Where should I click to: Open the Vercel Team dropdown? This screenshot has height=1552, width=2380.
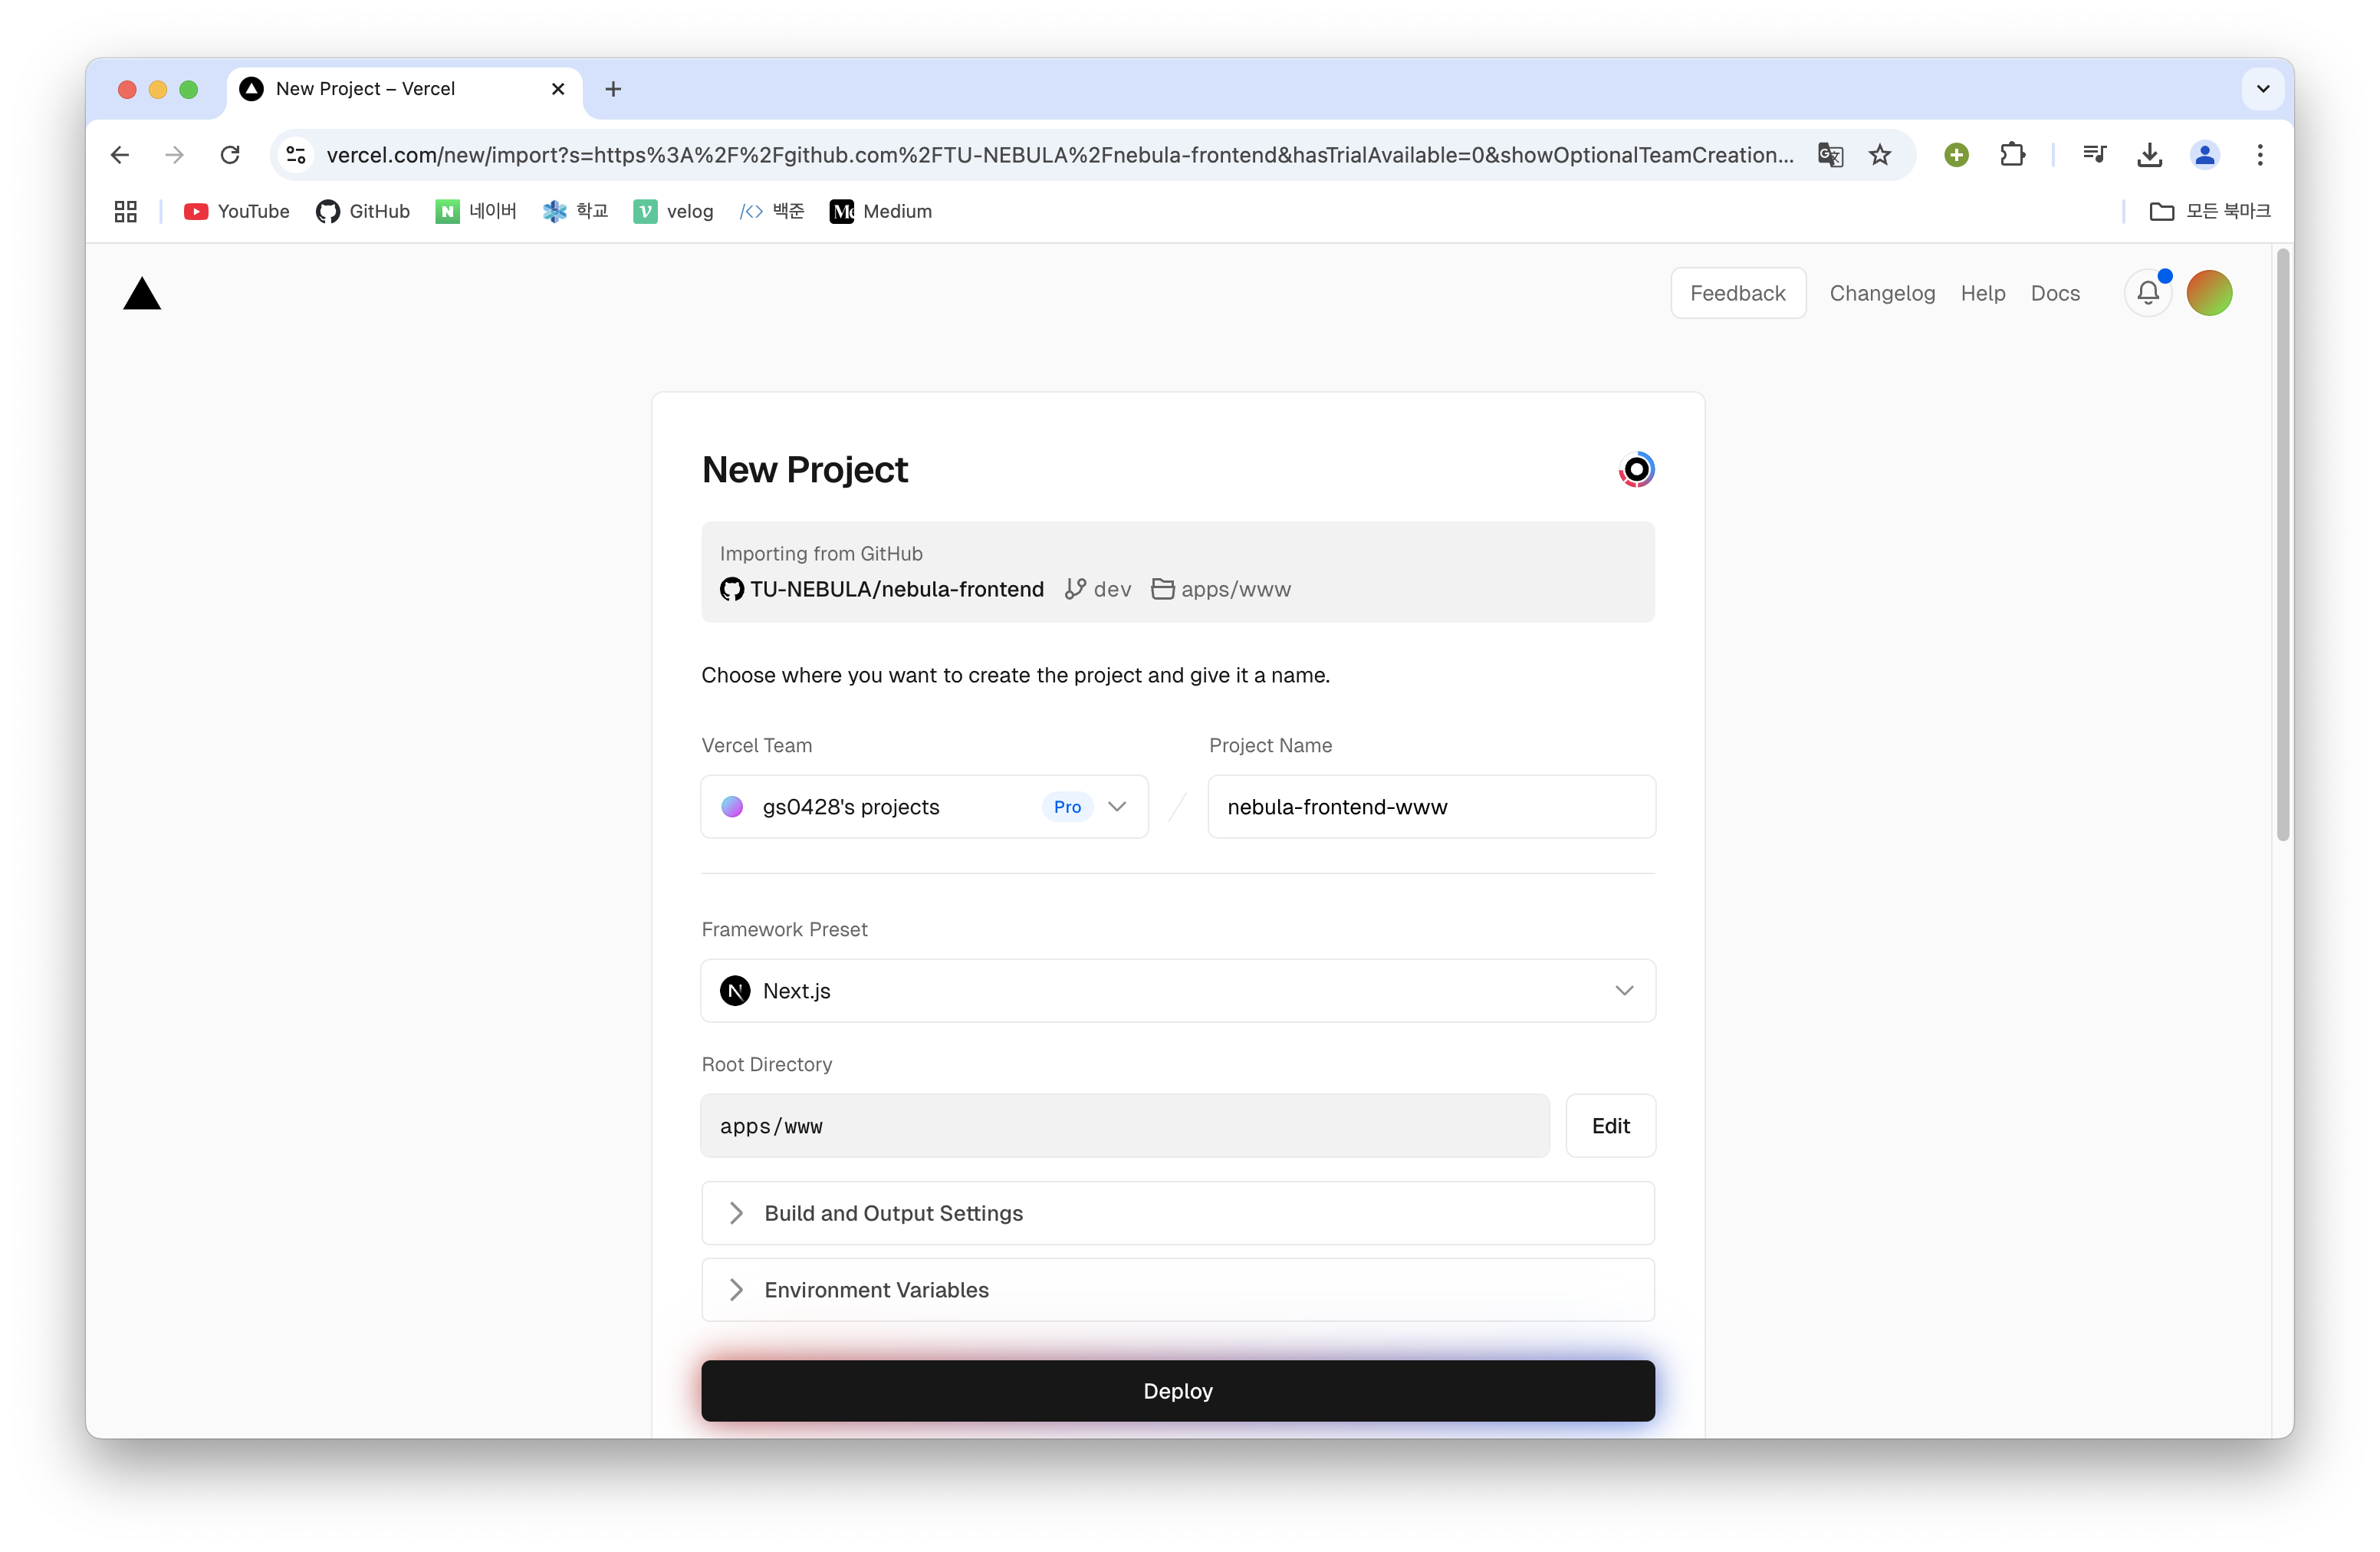[924, 807]
